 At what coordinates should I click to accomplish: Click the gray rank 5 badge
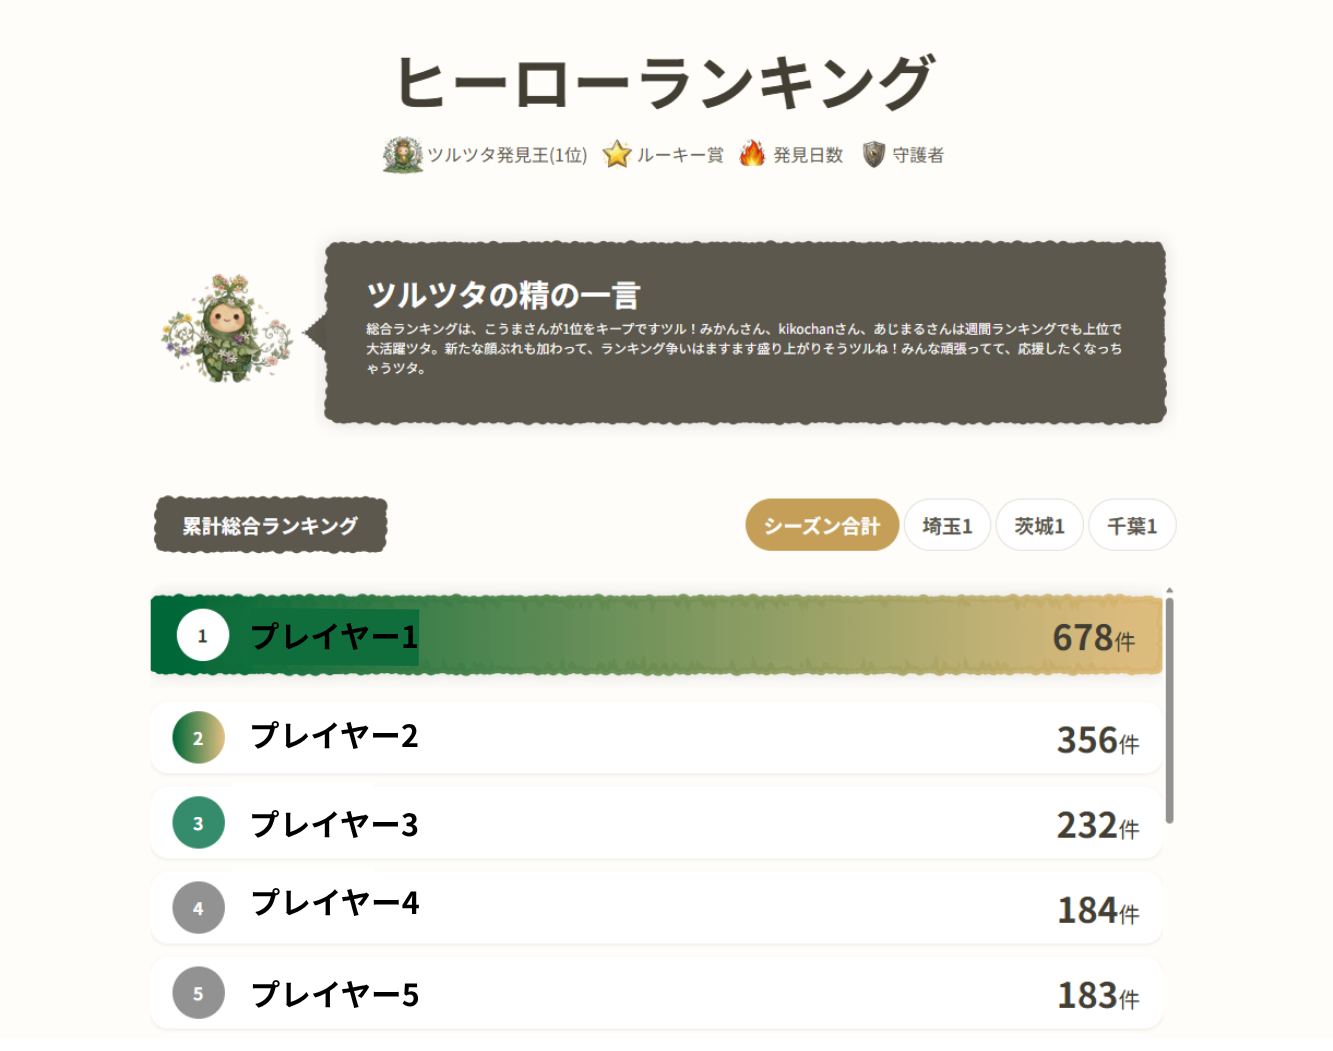pyautogui.click(x=198, y=993)
